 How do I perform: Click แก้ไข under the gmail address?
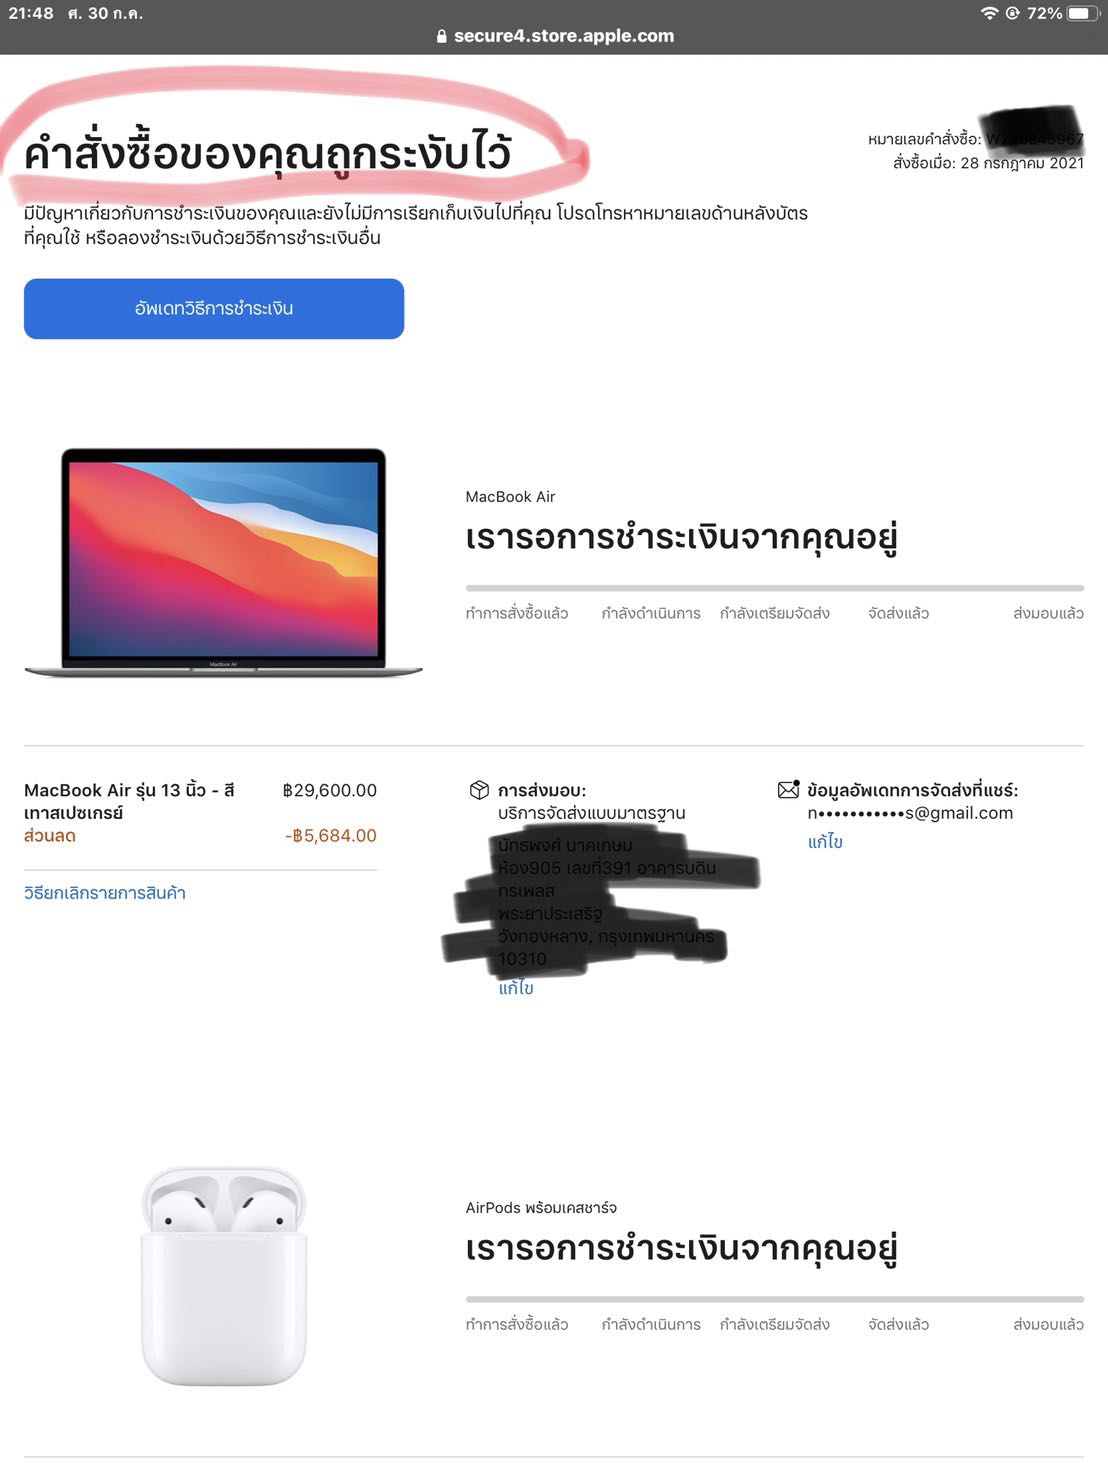(x=825, y=842)
